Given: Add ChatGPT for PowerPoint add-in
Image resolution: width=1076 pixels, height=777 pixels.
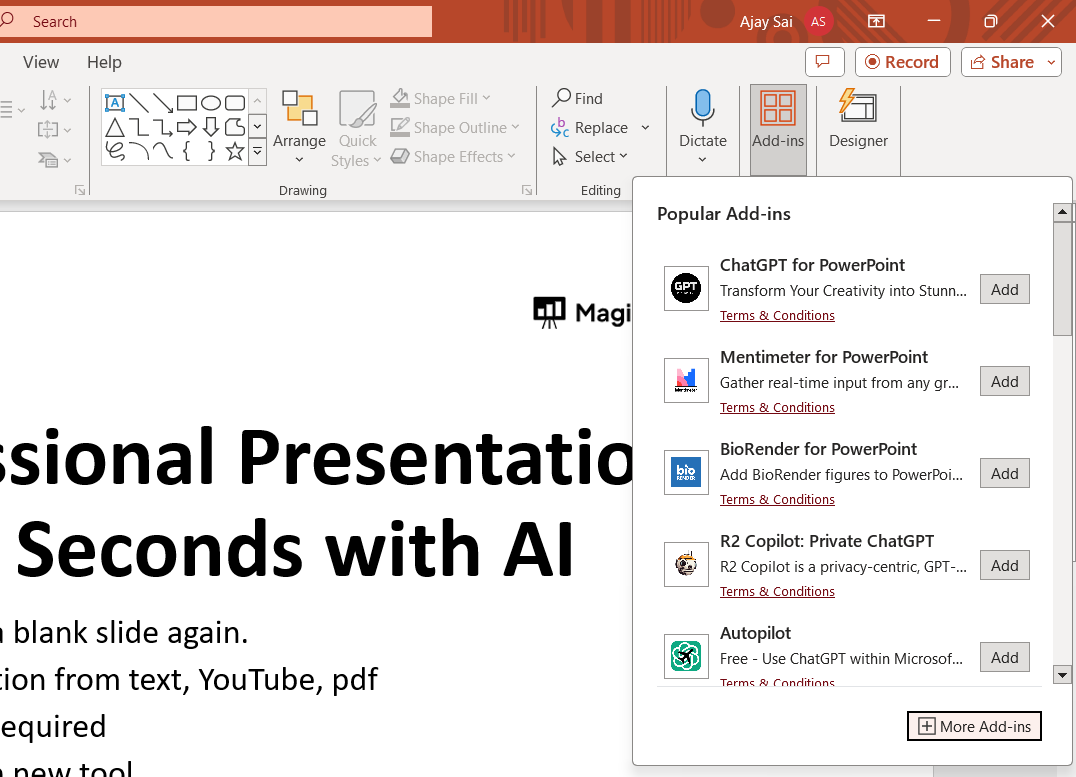Looking at the screenshot, I should [x=1004, y=289].
